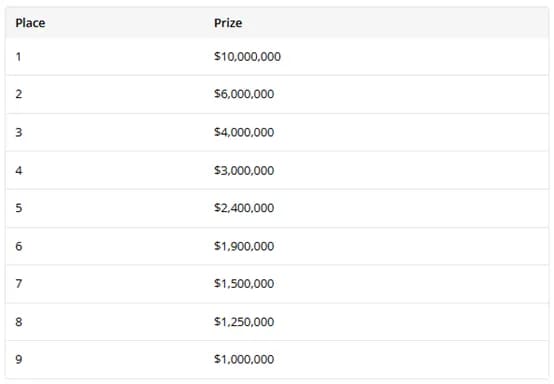Click place number 7 cell

tap(19, 283)
